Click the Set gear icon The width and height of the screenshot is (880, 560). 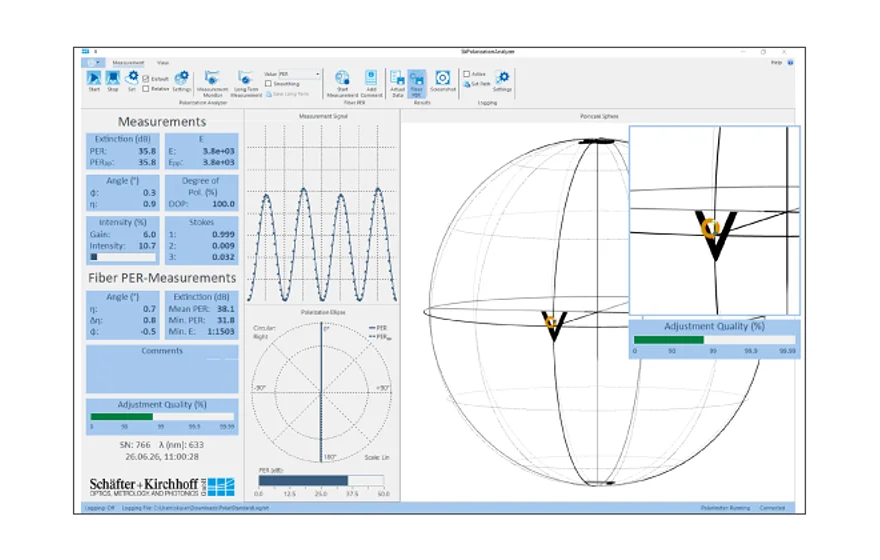point(132,77)
